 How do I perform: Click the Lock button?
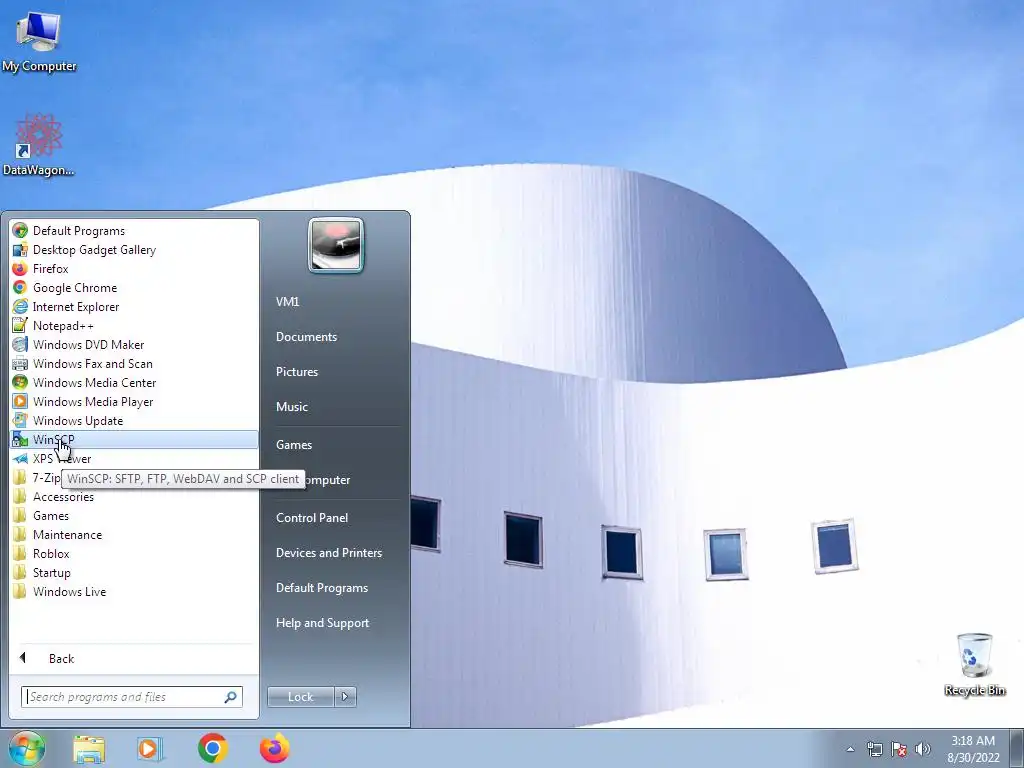point(300,697)
